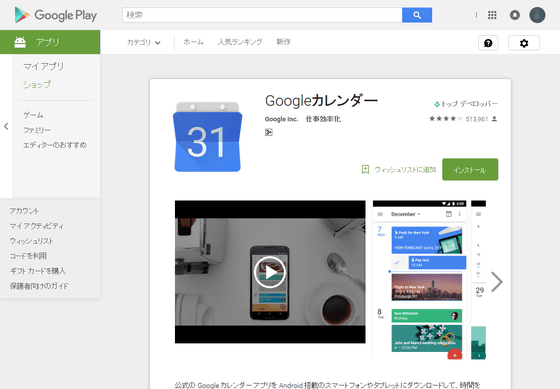Click the 3+ content rating badge
The image size is (560, 389).
pos(269,133)
